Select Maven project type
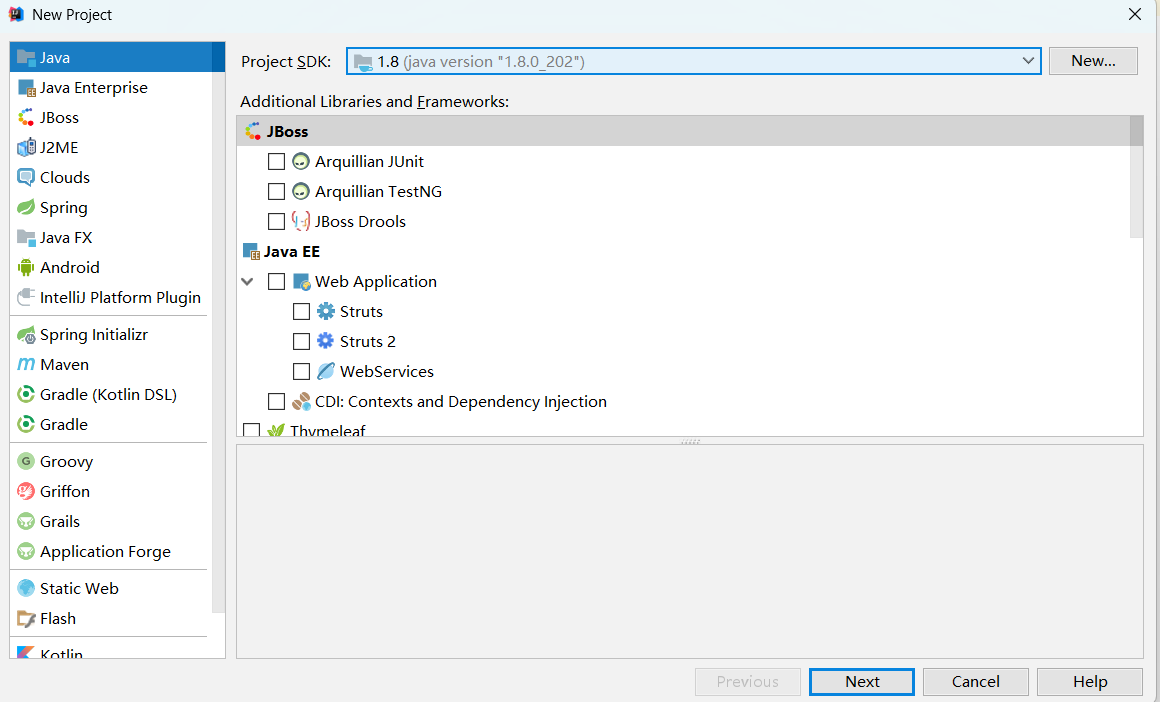The height and width of the screenshot is (702, 1160). pos(110,365)
